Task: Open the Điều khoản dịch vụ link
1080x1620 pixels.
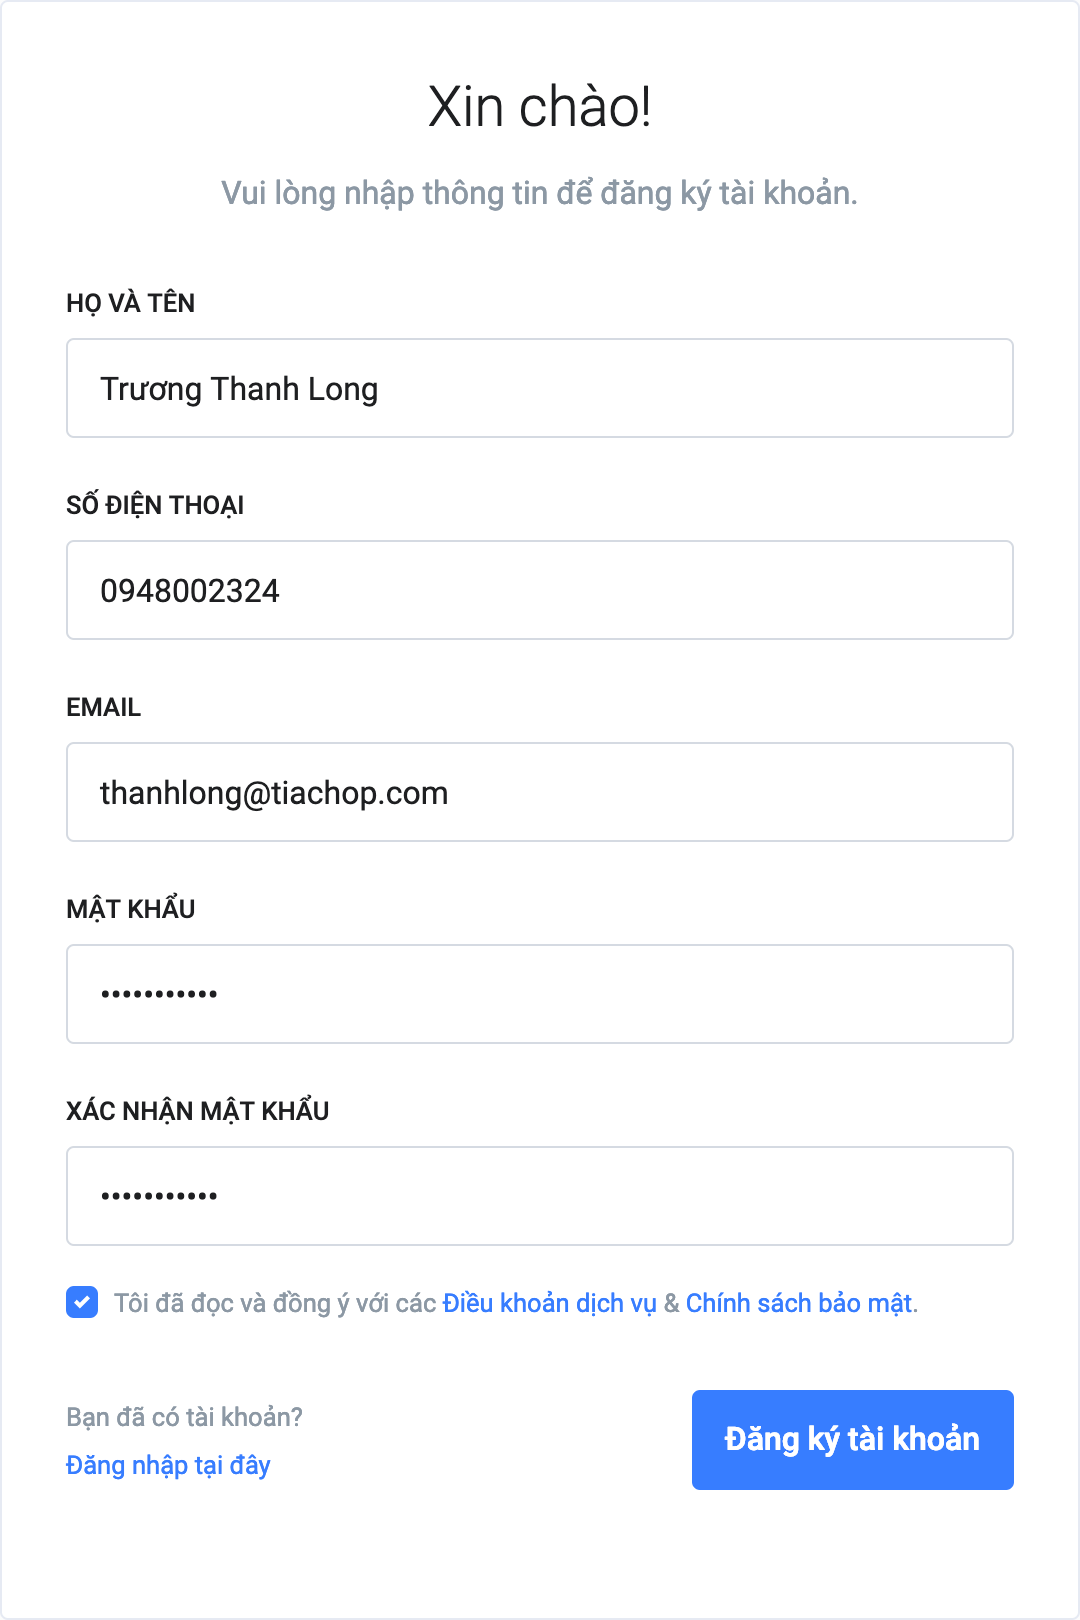Action: click(549, 1303)
